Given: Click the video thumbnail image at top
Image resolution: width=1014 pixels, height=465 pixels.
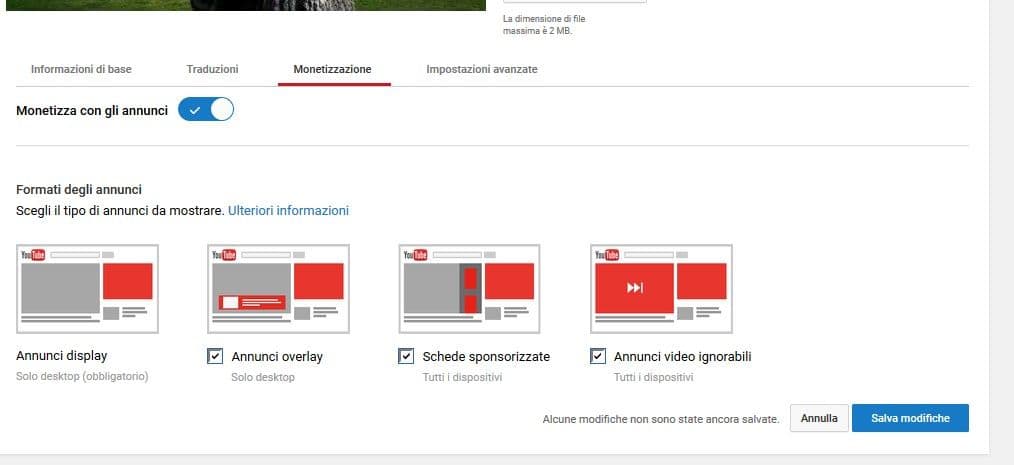Looking at the screenshot, I should pyautogui.click(x=250, y=5).
